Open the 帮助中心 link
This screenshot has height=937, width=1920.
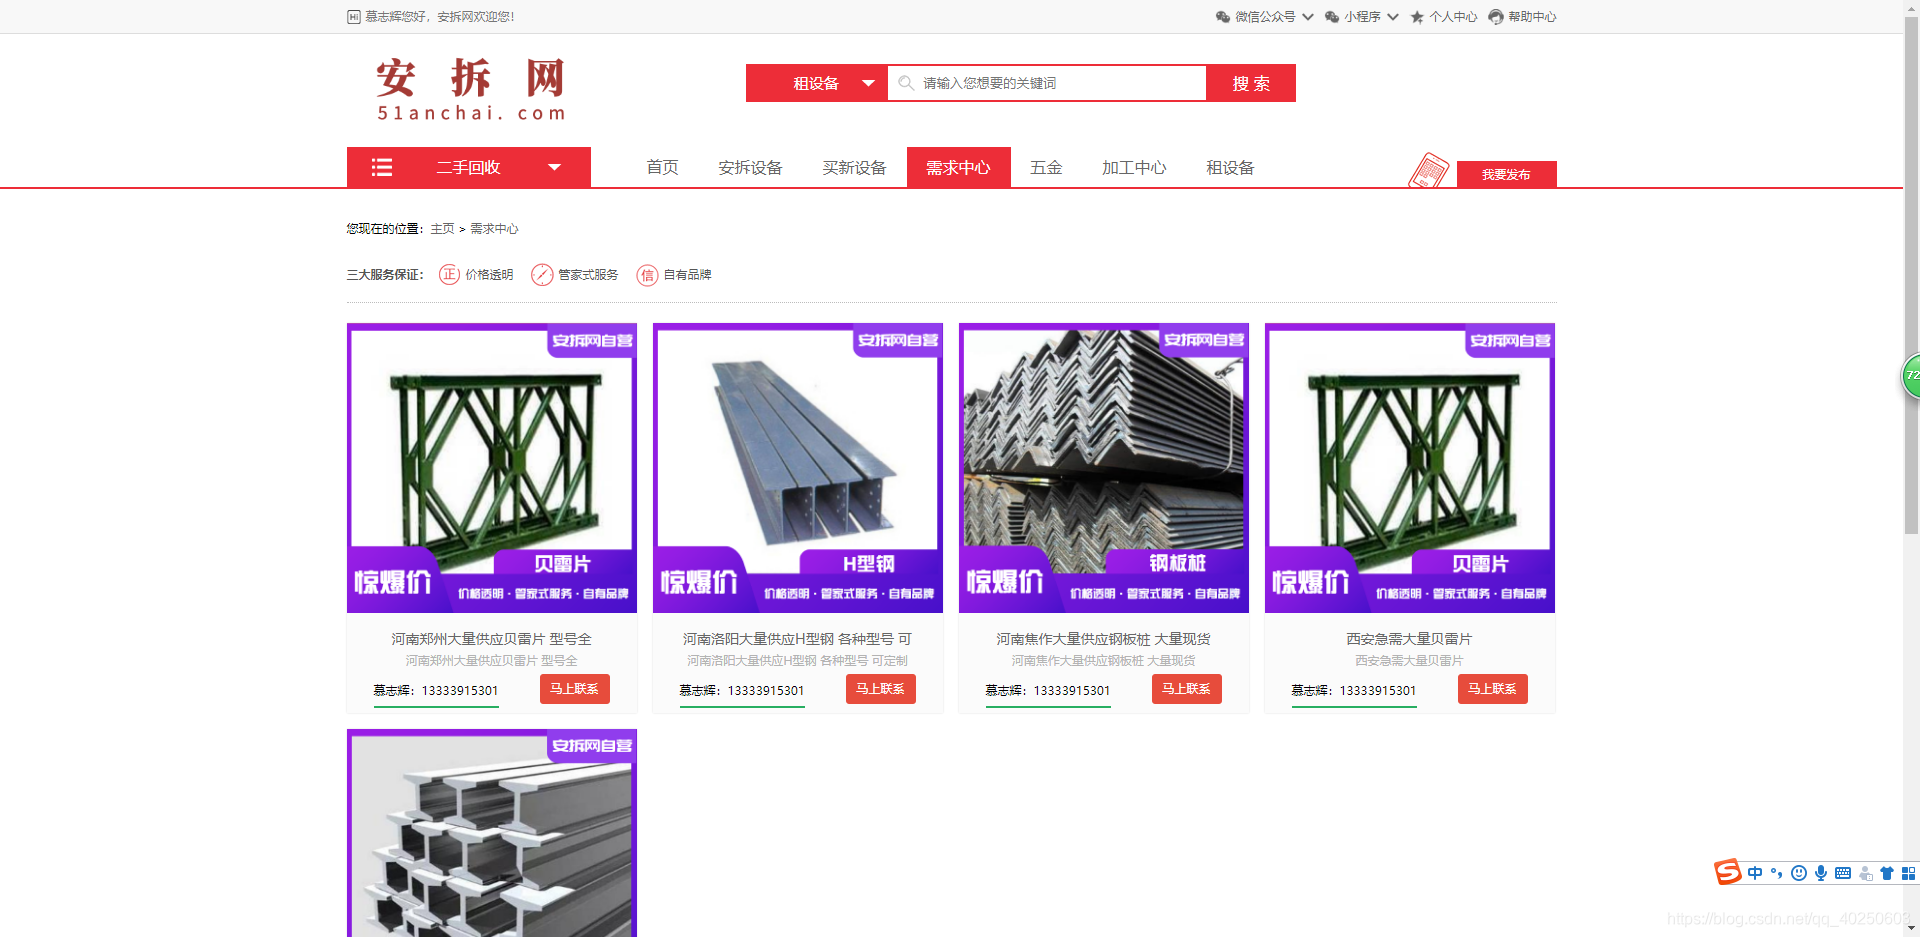(x=1532, y=17)
